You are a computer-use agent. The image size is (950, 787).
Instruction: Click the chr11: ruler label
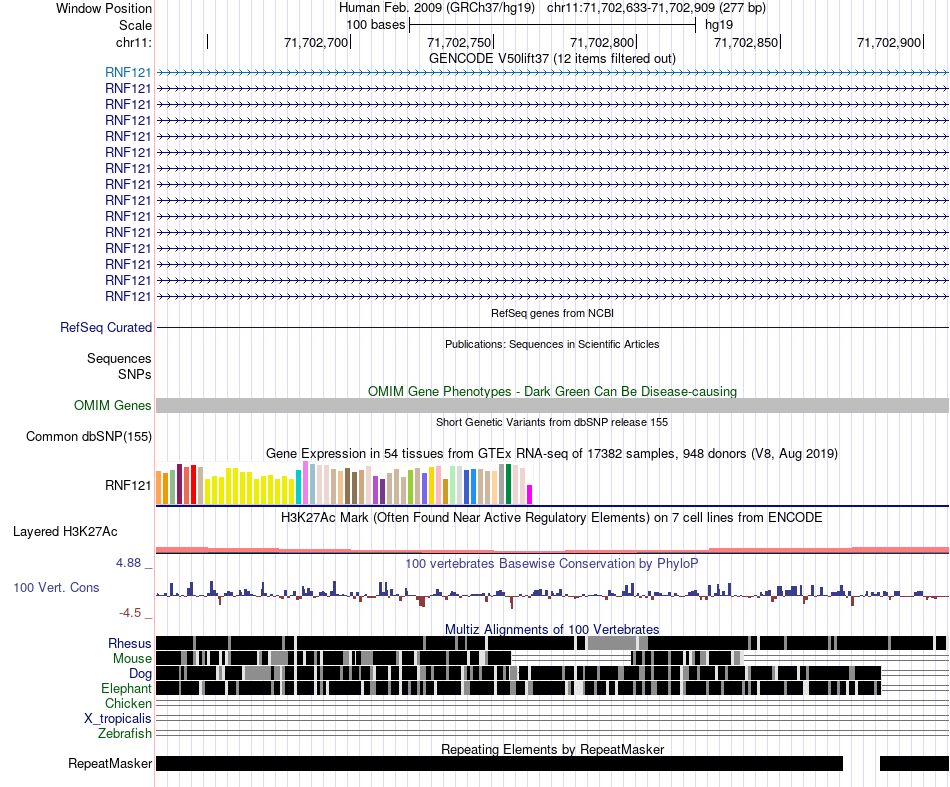pyautogui.click(x=134, y=42)
